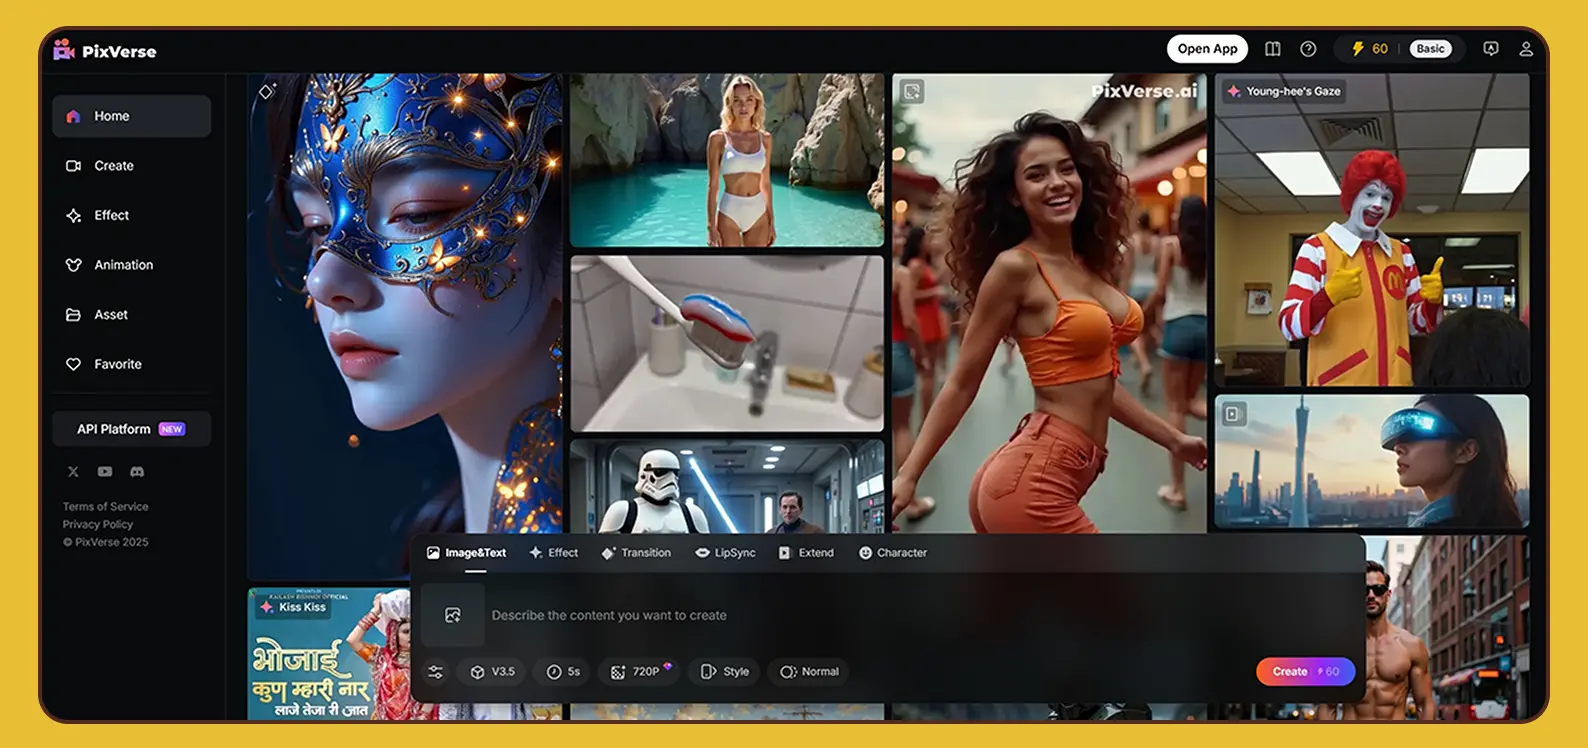1588x748 pixels.
Task: Open the Effect section in sidebar
Action: coord(131,215)
